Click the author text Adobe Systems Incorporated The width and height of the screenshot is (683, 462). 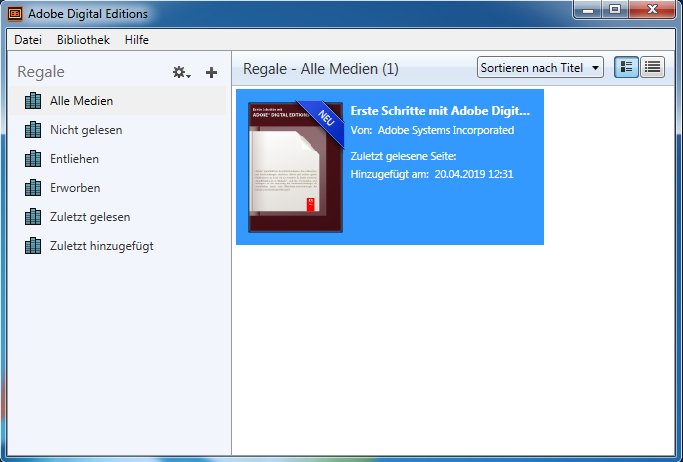coord(446,130)
